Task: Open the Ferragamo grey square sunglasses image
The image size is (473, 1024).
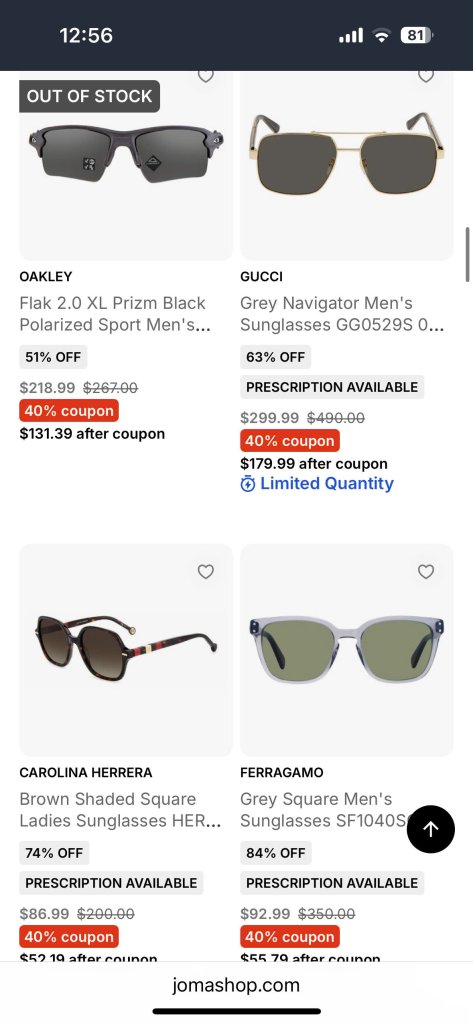Action: [x=346, y=649]
